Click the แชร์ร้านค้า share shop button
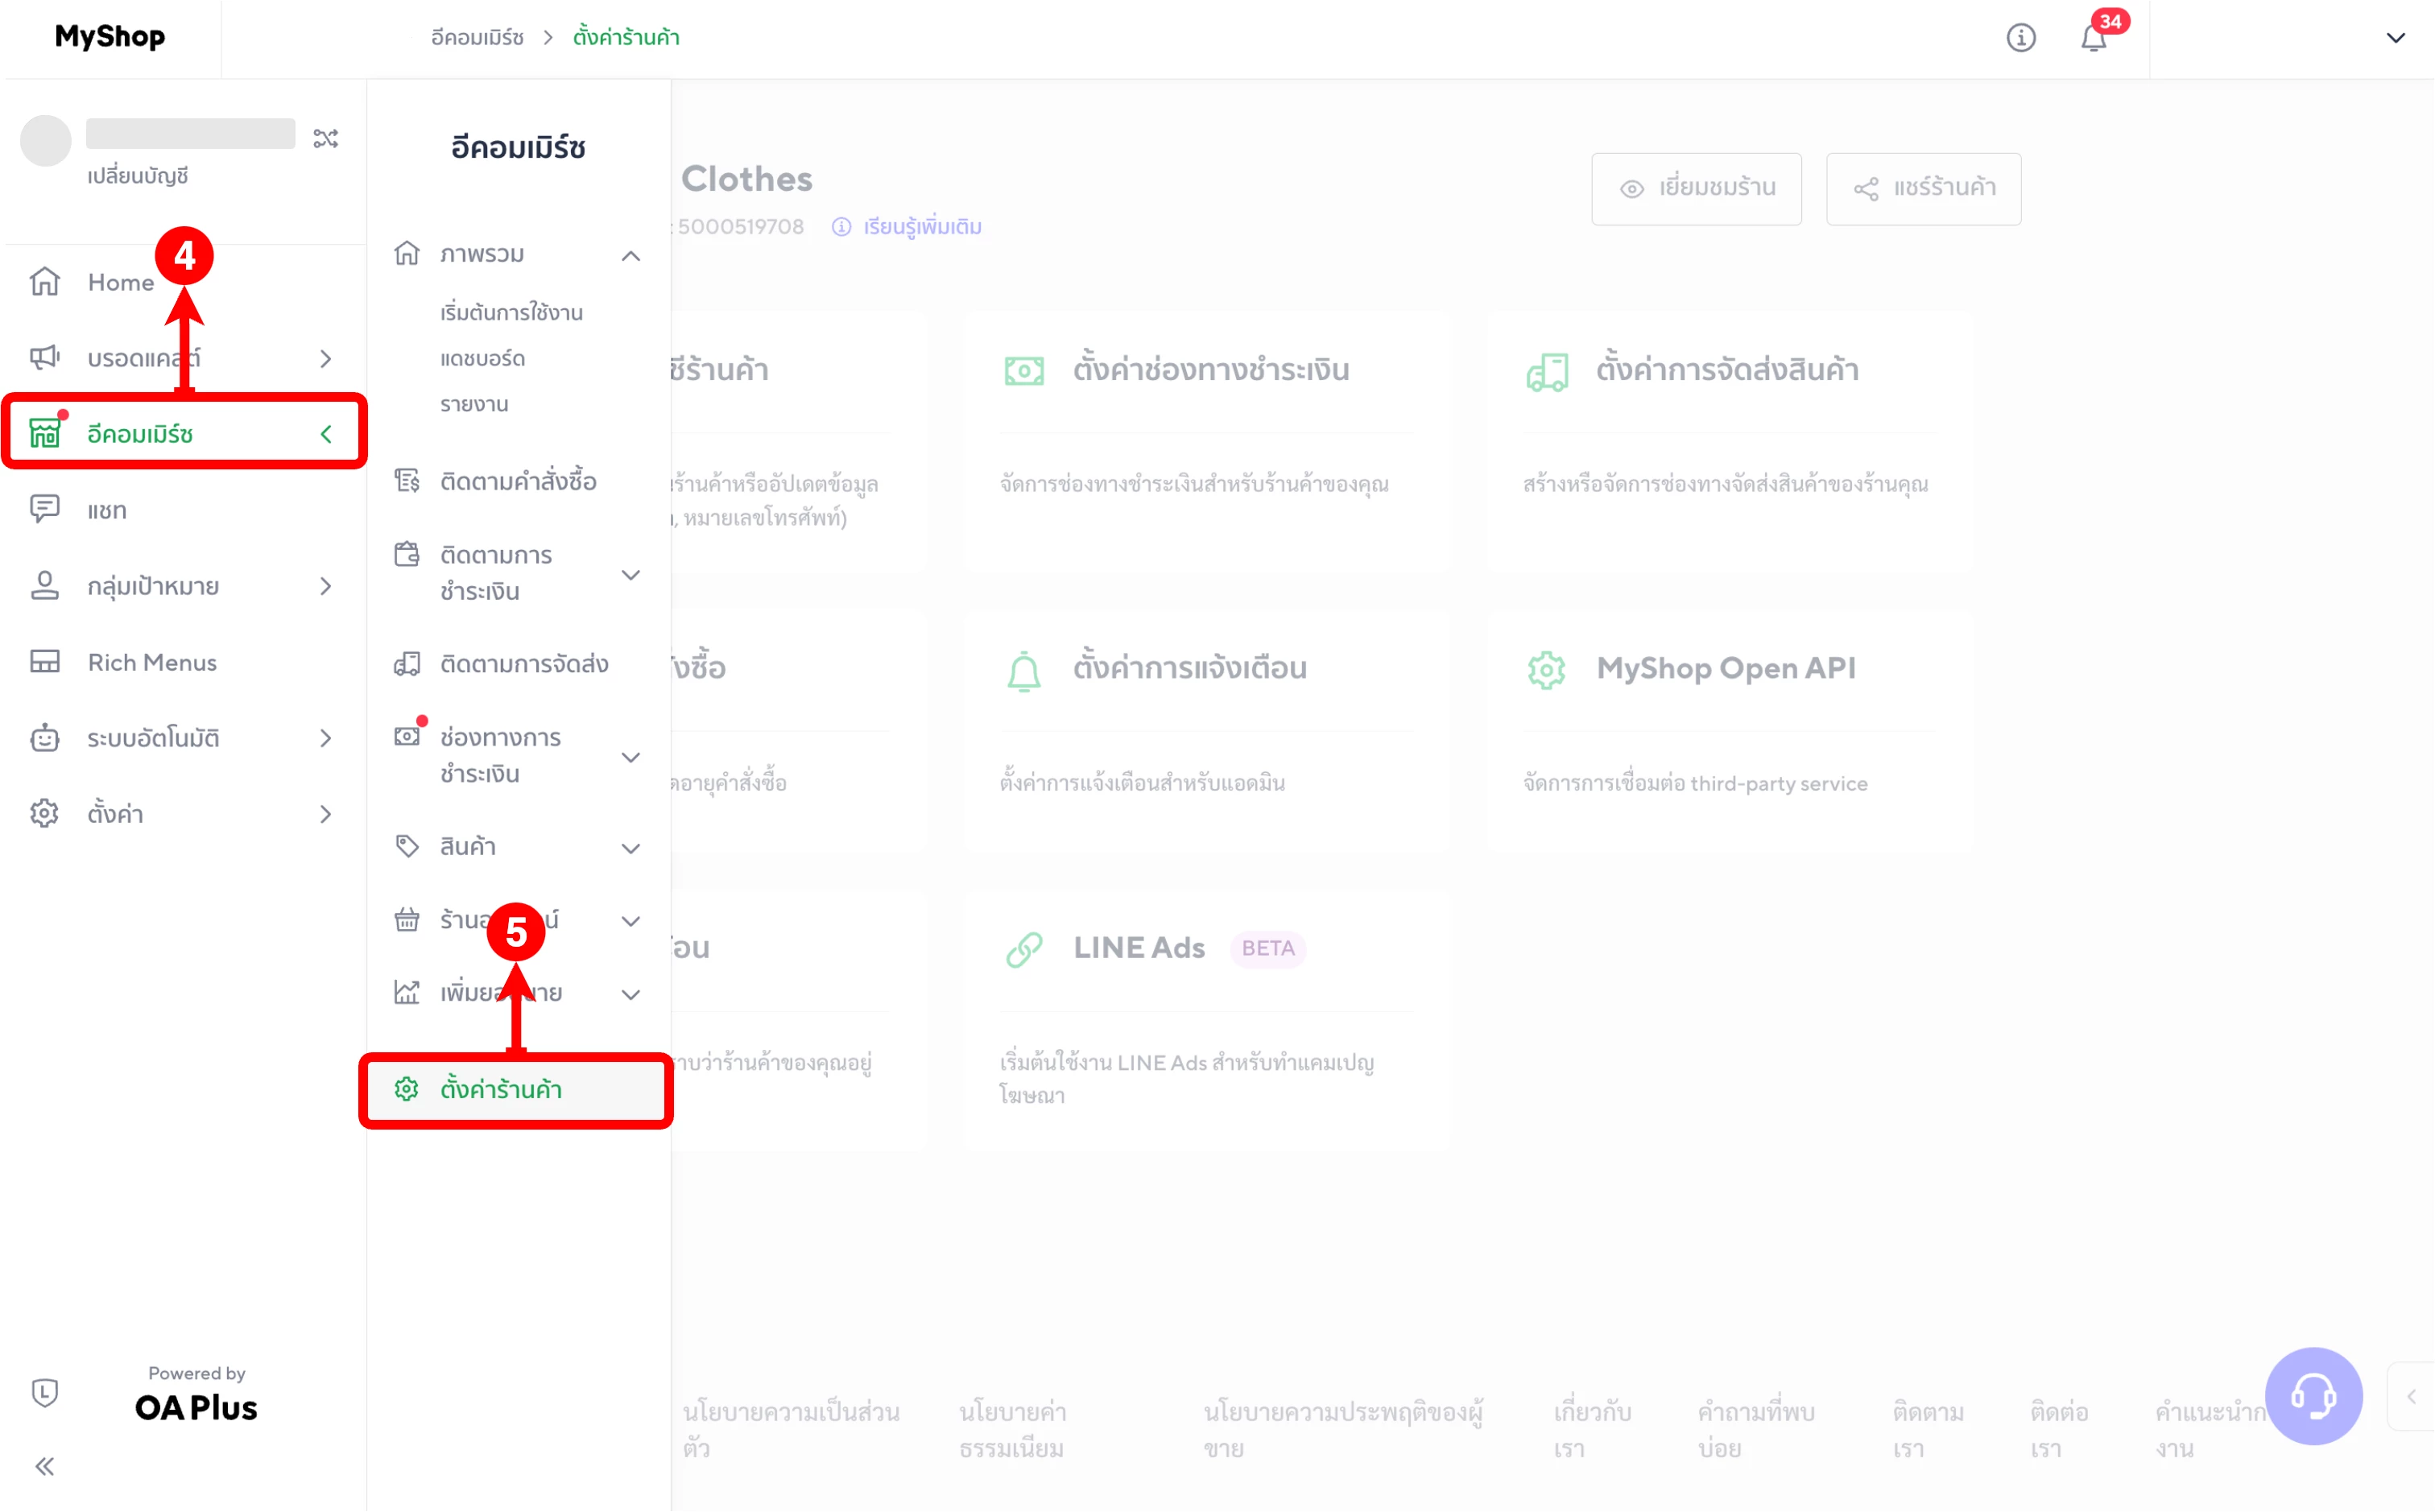This screenshot has height=1512, width=2435. (1923, 188)
